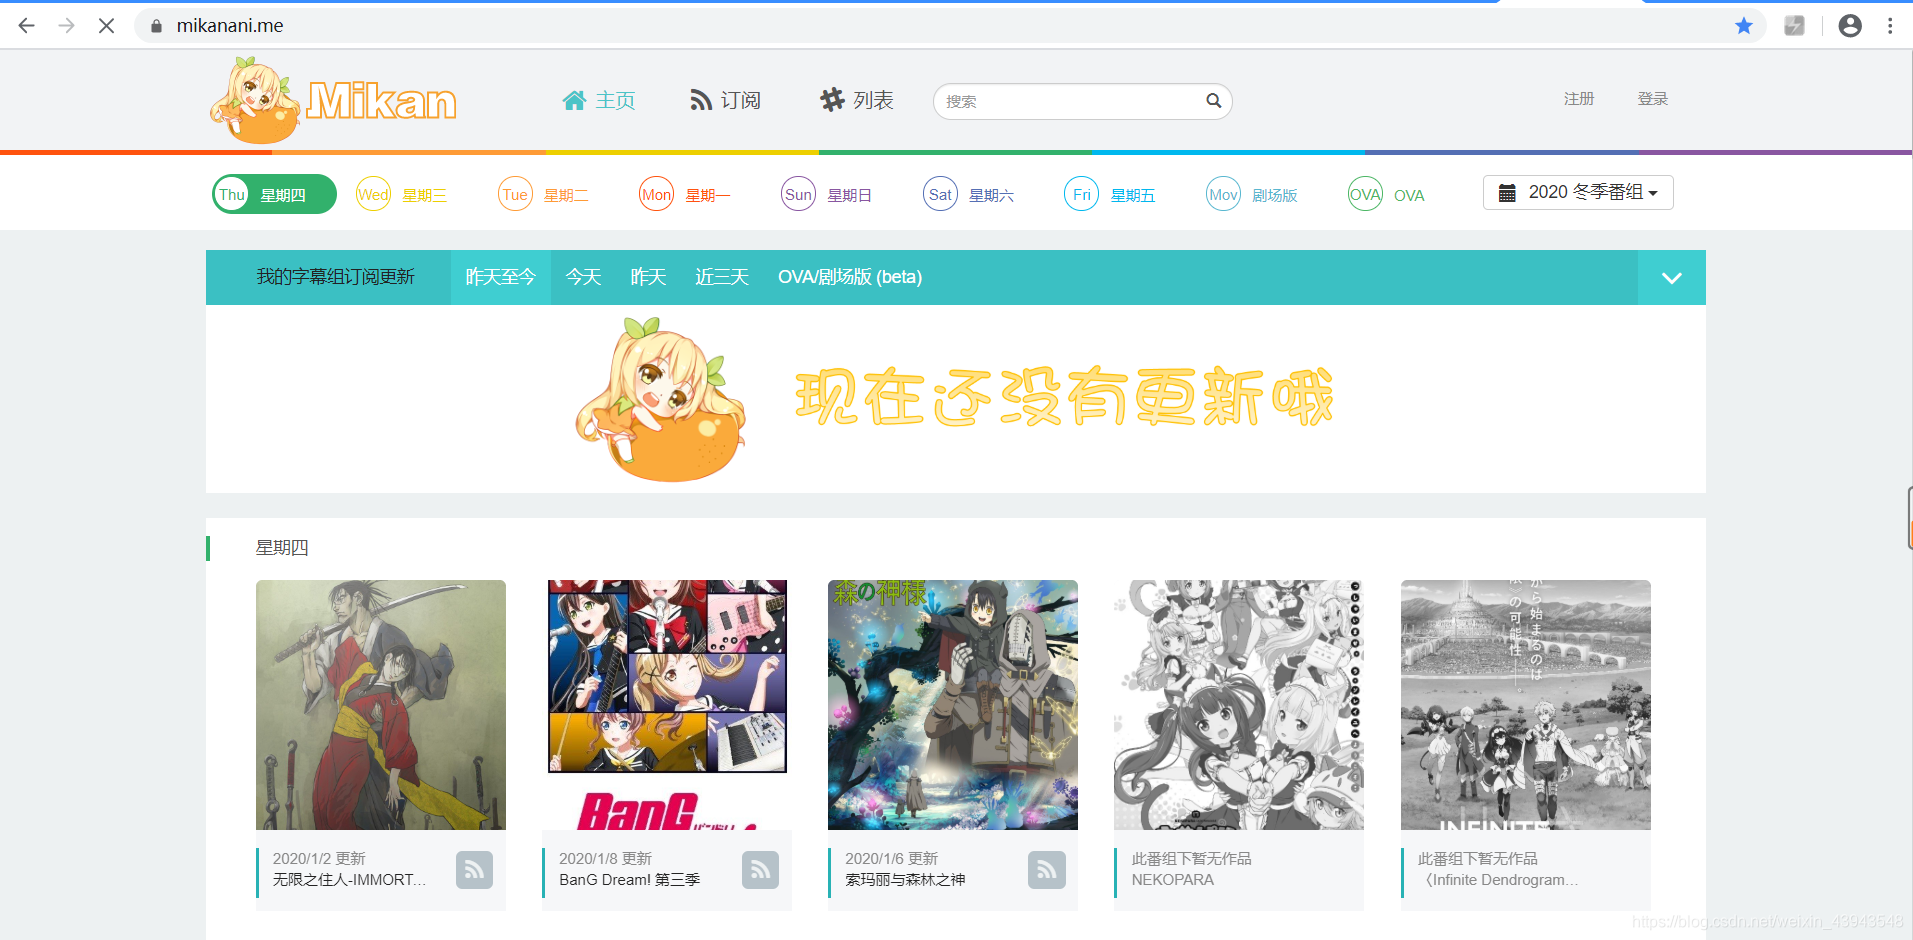Image resolution: width=1913 pixels, height=940 pixels.
Task: Switch to the 今天 tab
Action: pyautogui.click(x=583, y=277)
